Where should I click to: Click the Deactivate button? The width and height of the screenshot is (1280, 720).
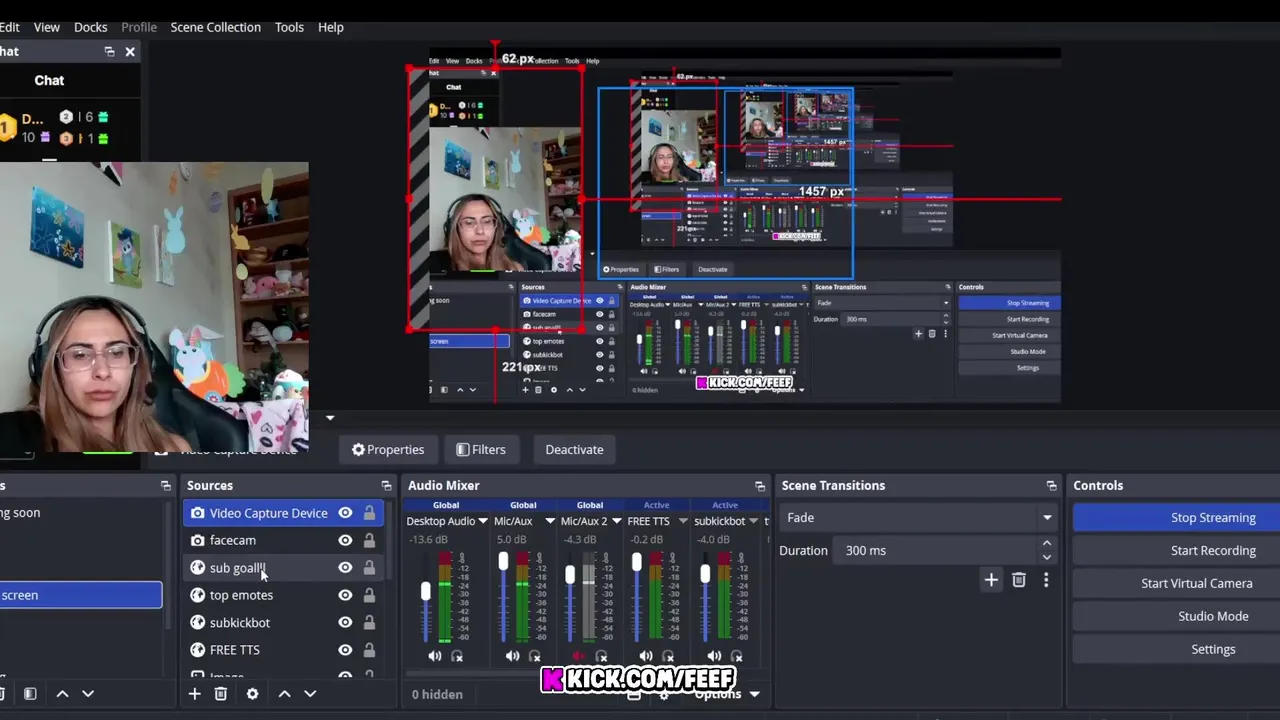[x=574, y=450]
